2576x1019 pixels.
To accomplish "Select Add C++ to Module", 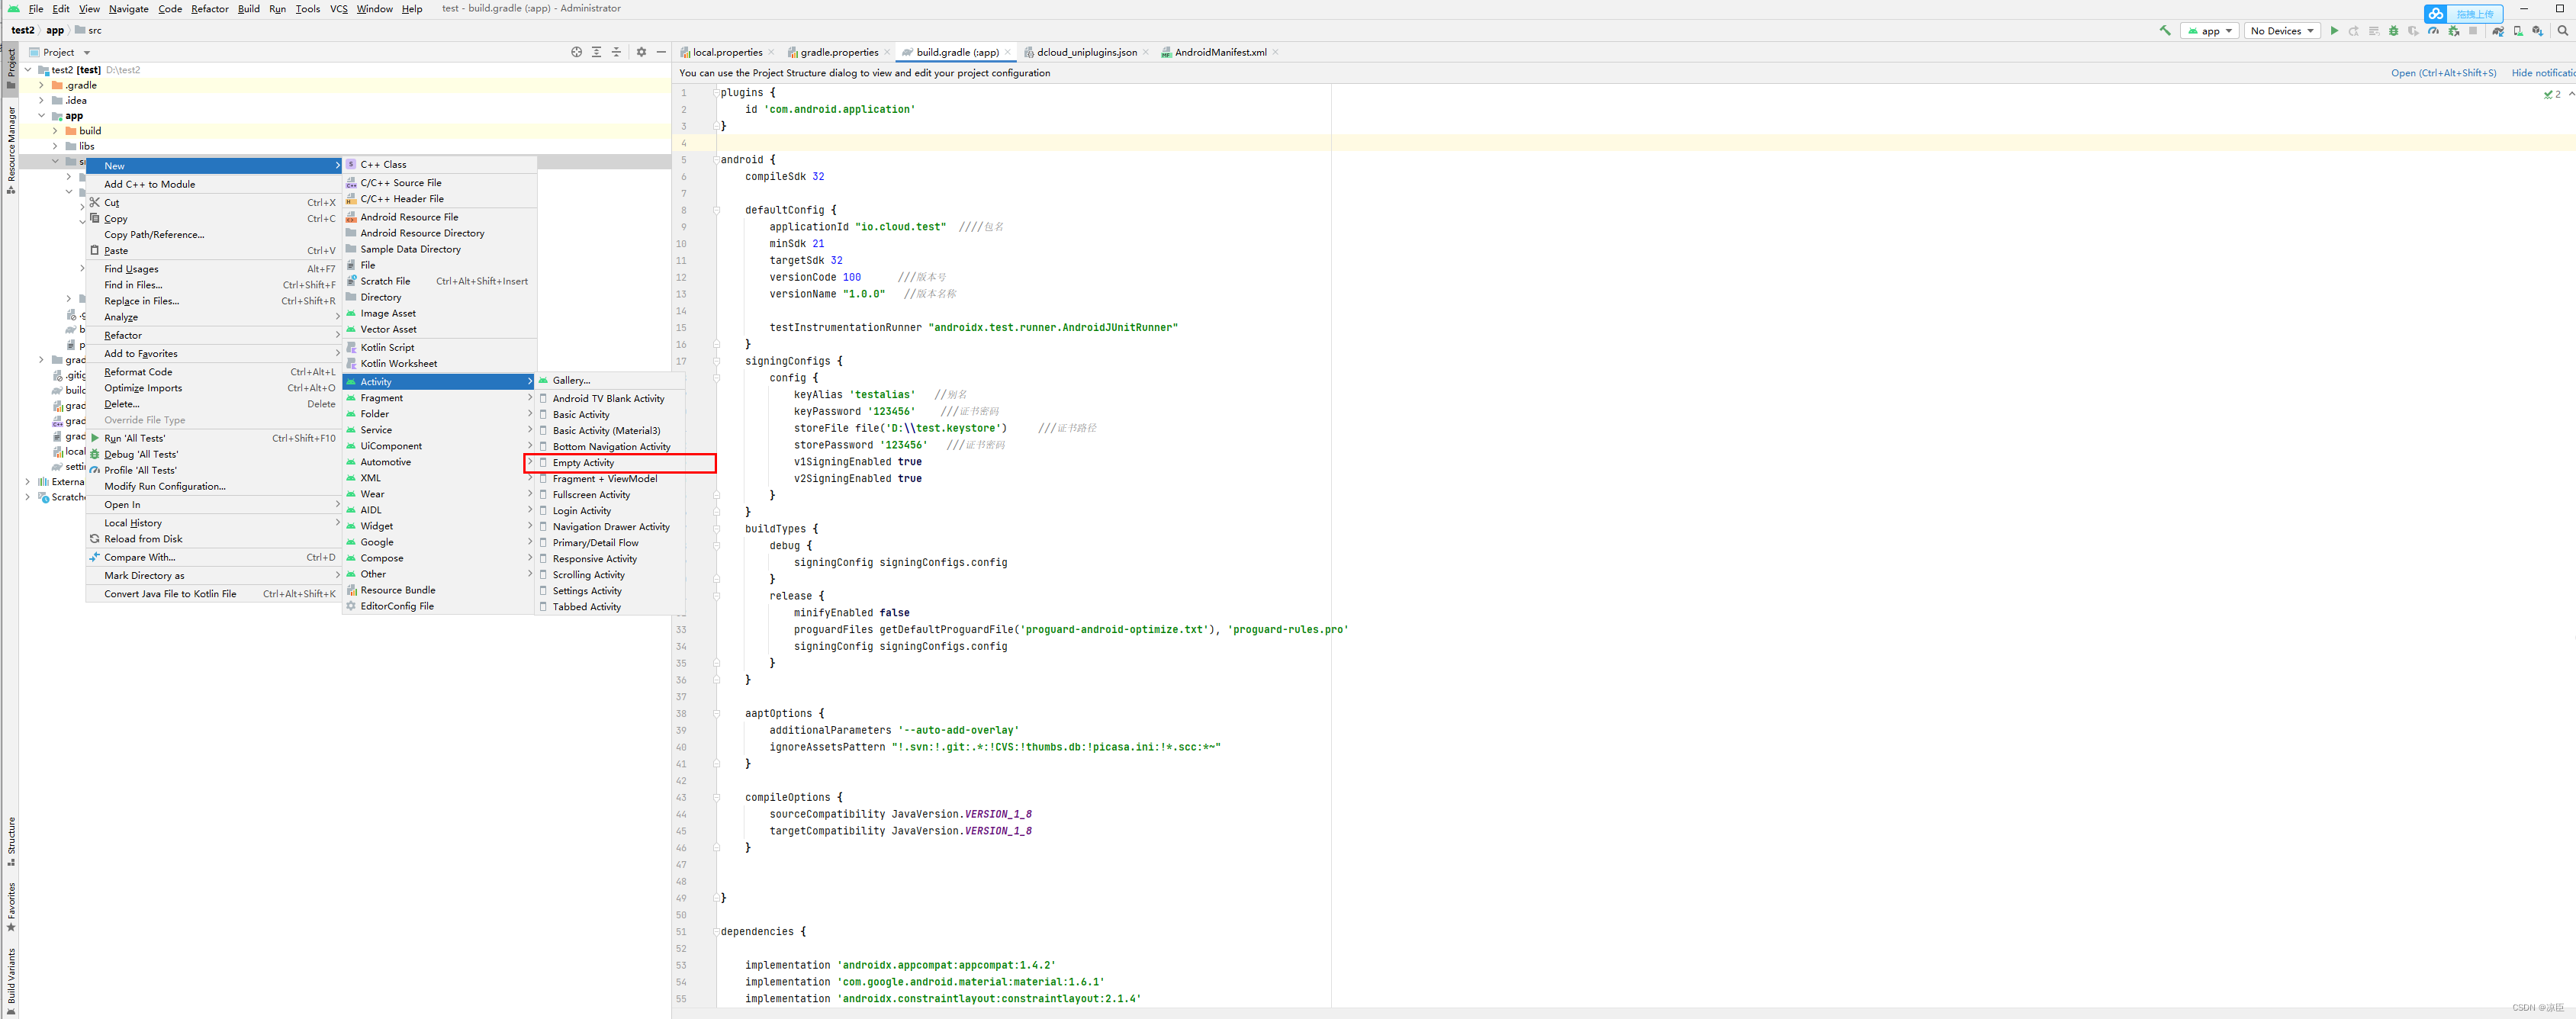I will coord(213,184).
